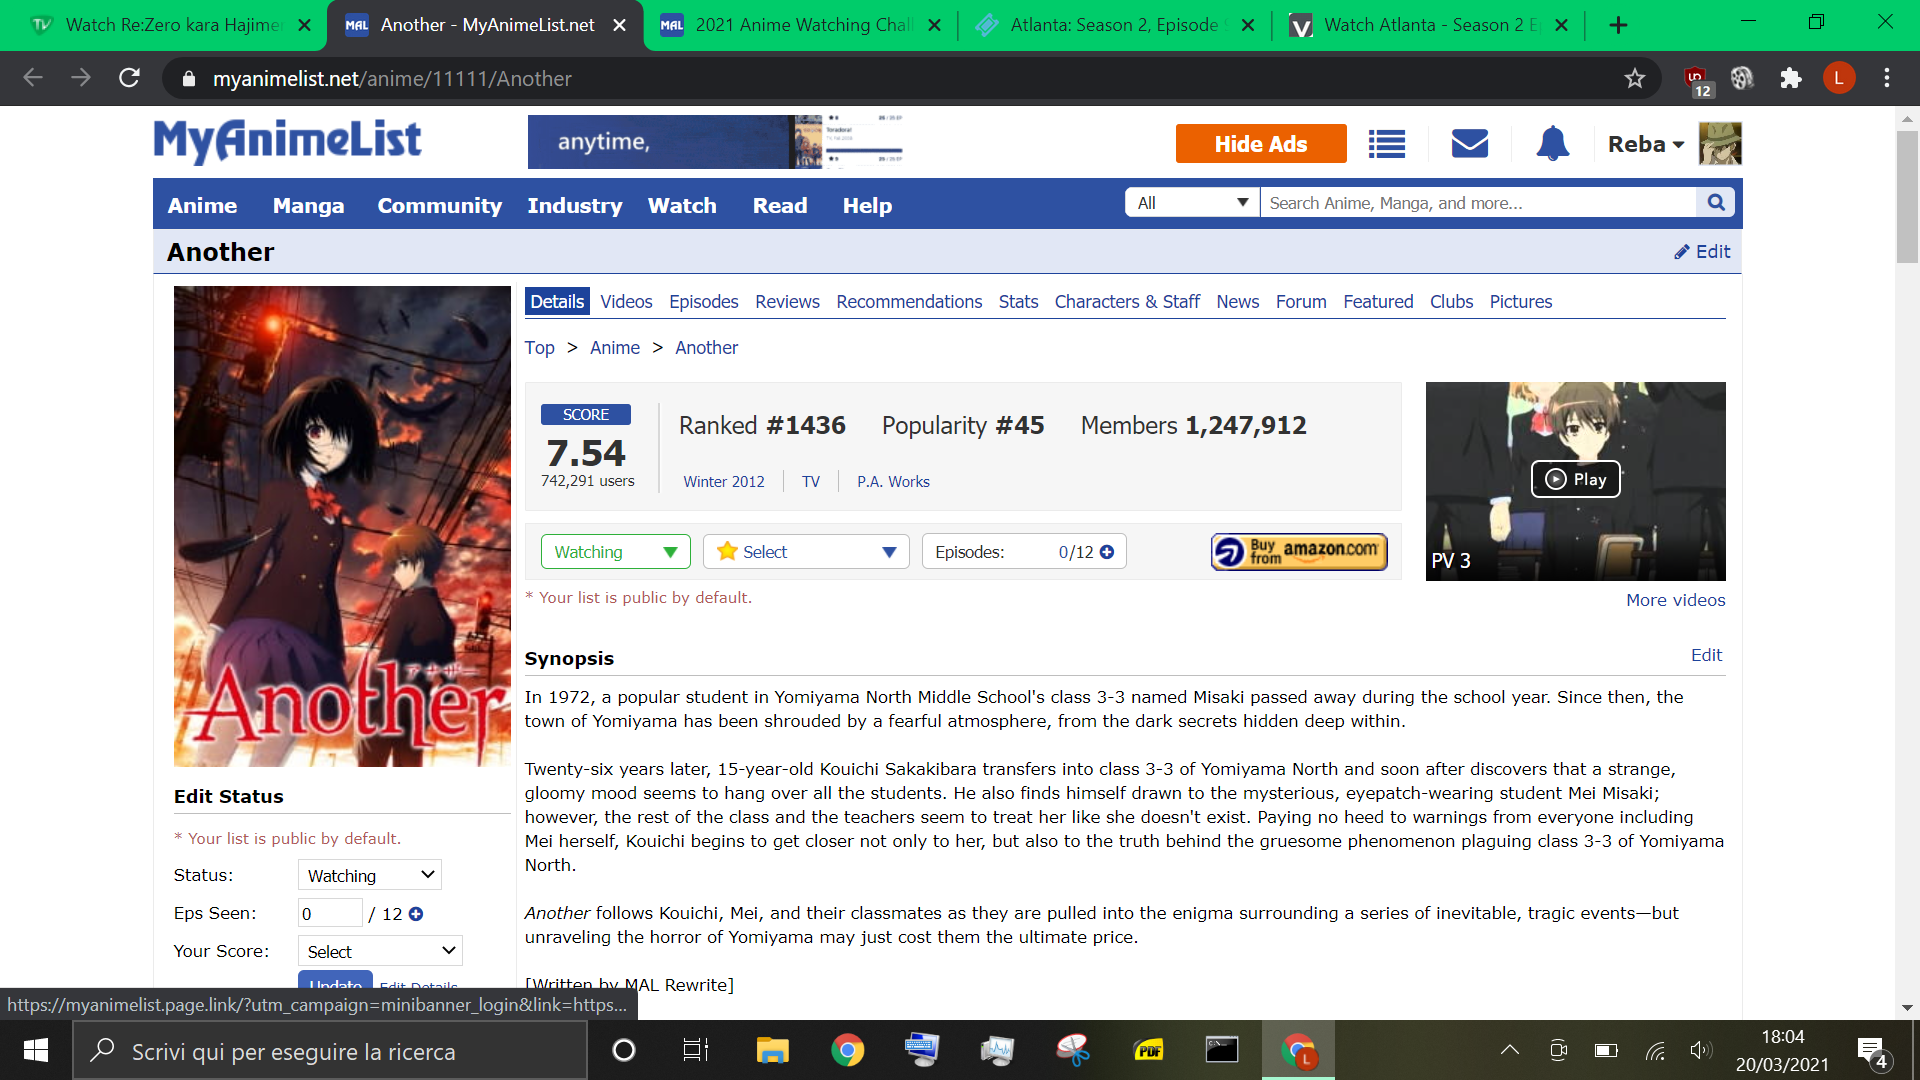
Task: Click the search magnifier button
Action: 1716,203
